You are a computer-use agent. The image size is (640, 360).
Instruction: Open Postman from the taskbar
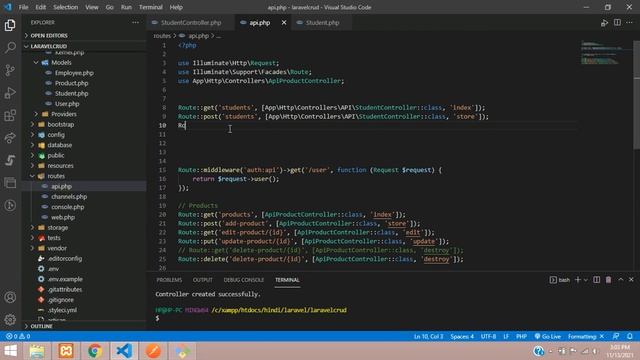[x=153, y=351]
